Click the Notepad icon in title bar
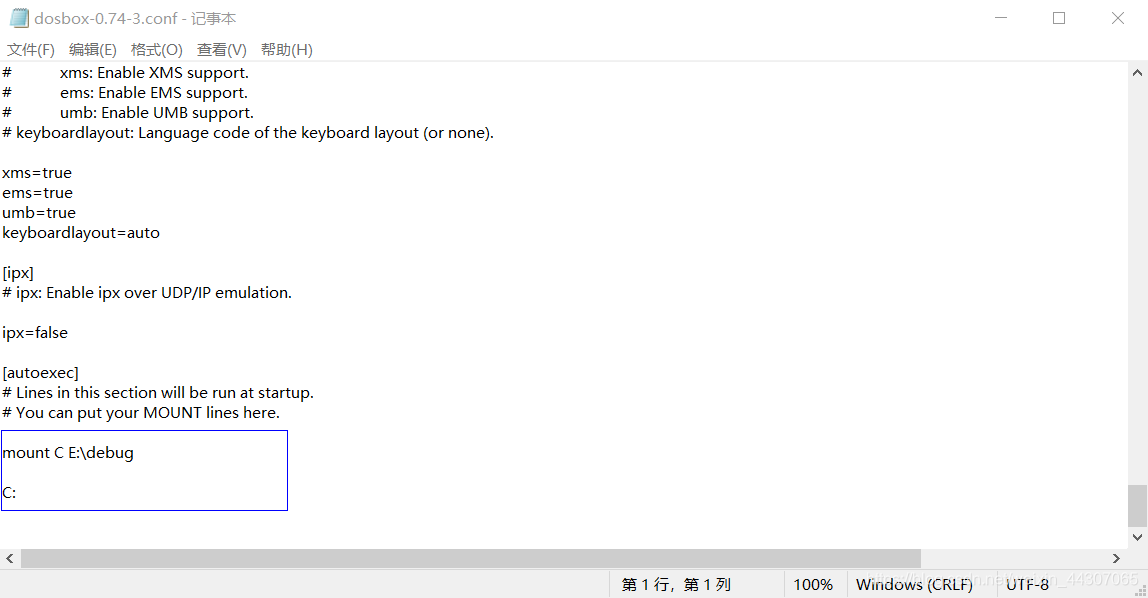The width and height of the screenshot is (1148, 598). pyautogui.click(x=19, y=18)
